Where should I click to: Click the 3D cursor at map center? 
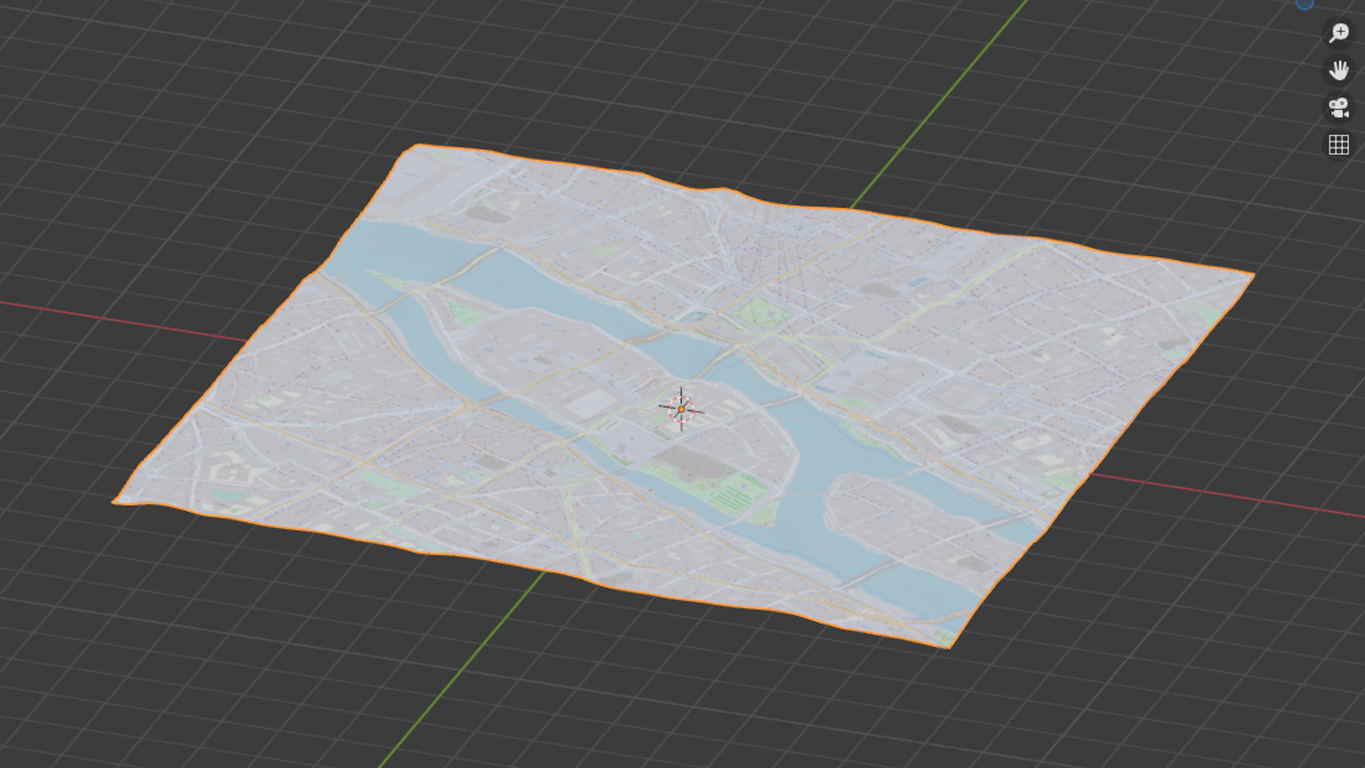pos(681,409)
